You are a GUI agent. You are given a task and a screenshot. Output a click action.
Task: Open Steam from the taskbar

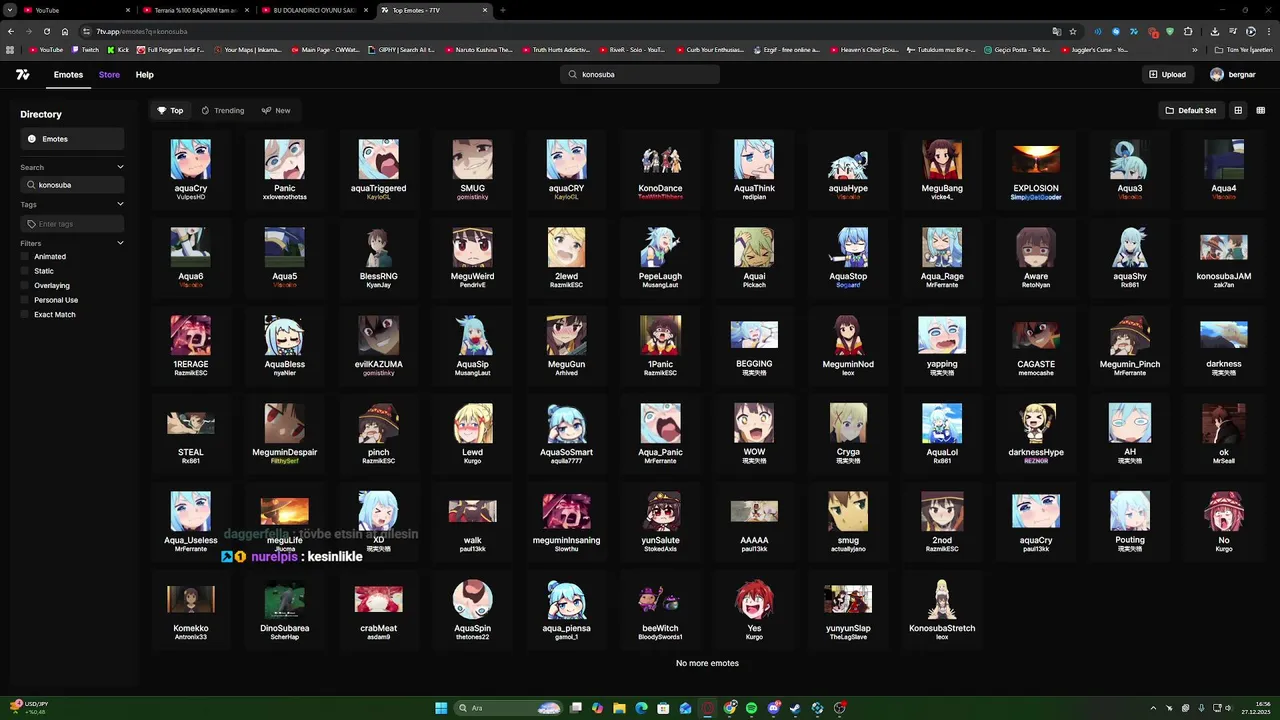coord(796,708)
